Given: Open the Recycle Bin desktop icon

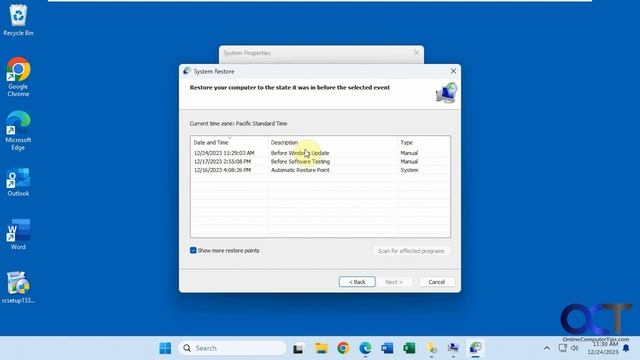Looking at the screenshot, I should point(18,20).
